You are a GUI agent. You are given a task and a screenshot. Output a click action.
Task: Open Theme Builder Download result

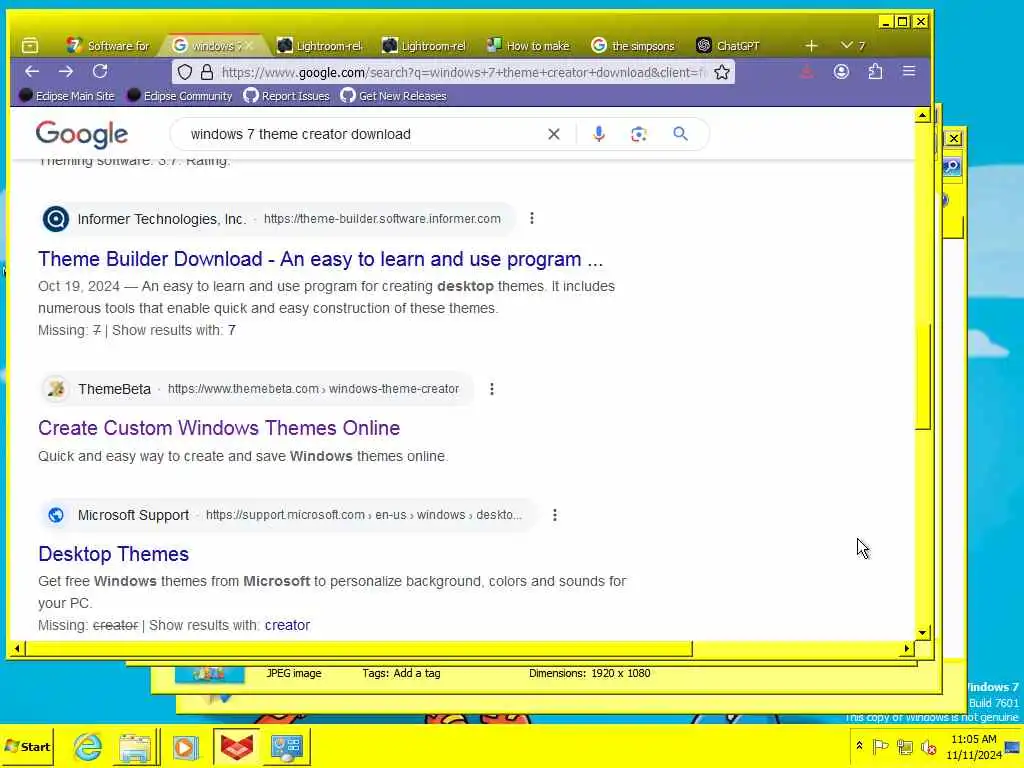pos(320,259)
